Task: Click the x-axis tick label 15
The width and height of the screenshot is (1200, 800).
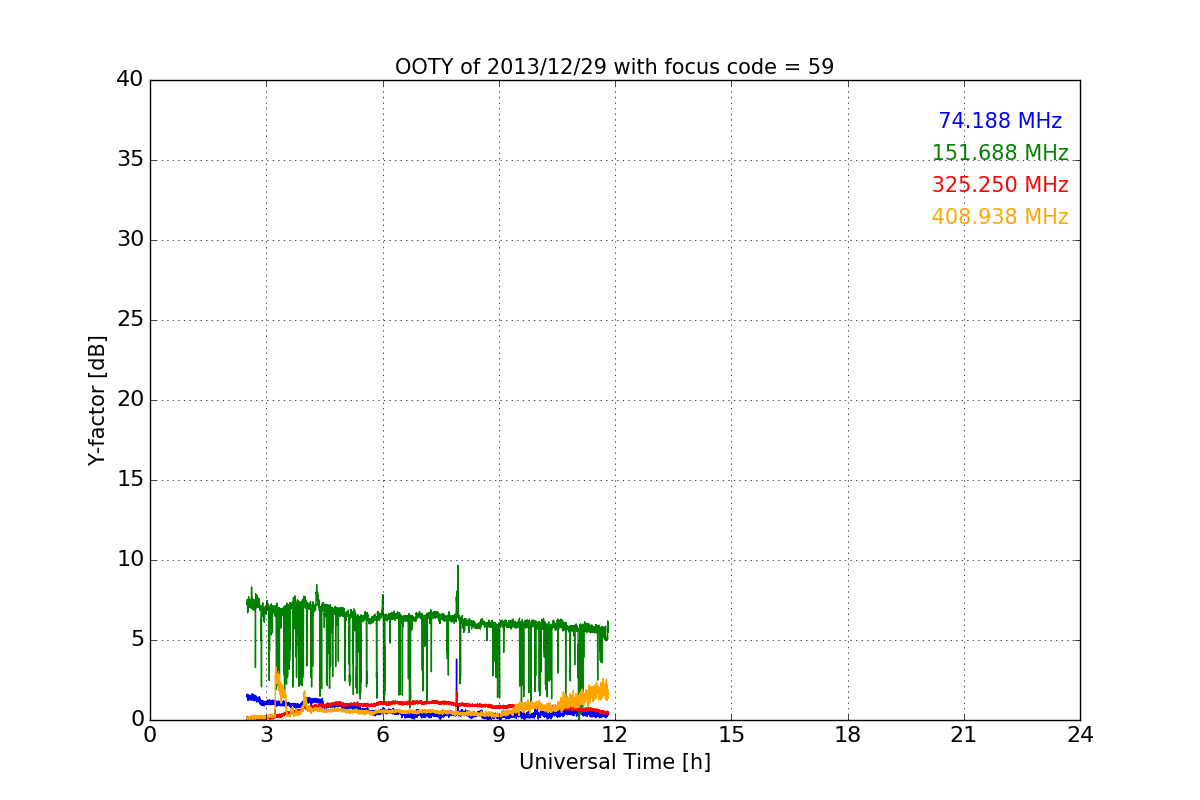Action: [x=731, y=735]
